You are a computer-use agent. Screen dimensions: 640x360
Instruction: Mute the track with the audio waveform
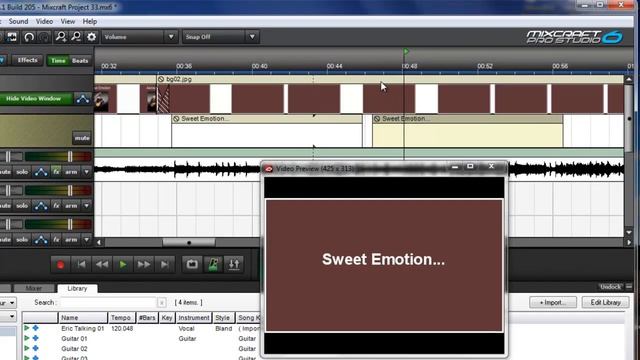click(x=5, y=172)
